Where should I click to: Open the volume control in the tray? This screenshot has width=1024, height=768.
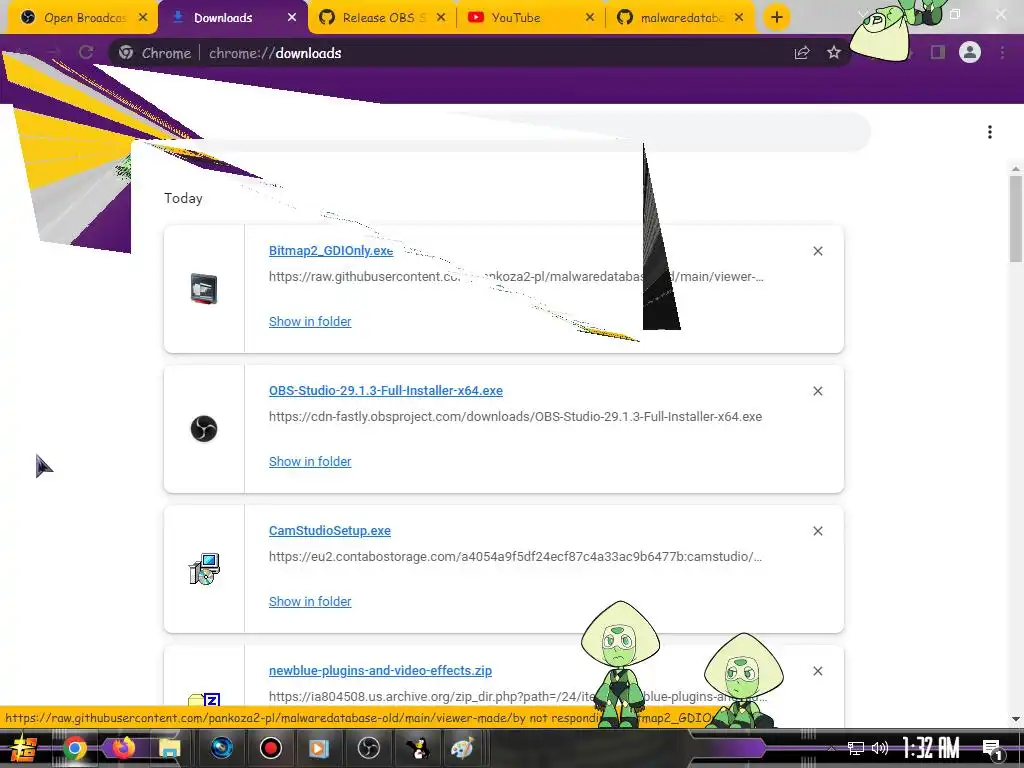point(880,748)
